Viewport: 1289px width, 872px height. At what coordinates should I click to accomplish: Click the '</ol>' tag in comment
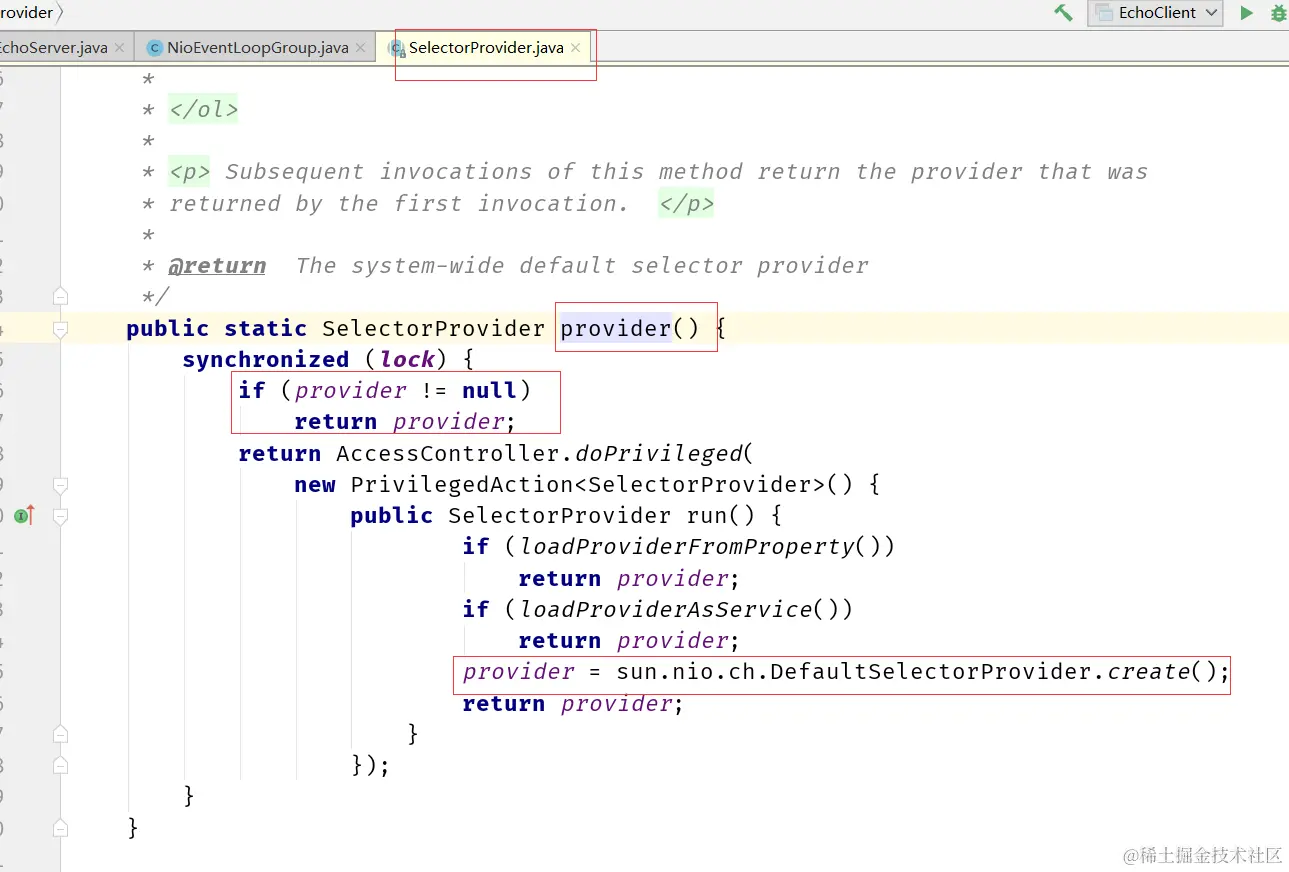204,110
